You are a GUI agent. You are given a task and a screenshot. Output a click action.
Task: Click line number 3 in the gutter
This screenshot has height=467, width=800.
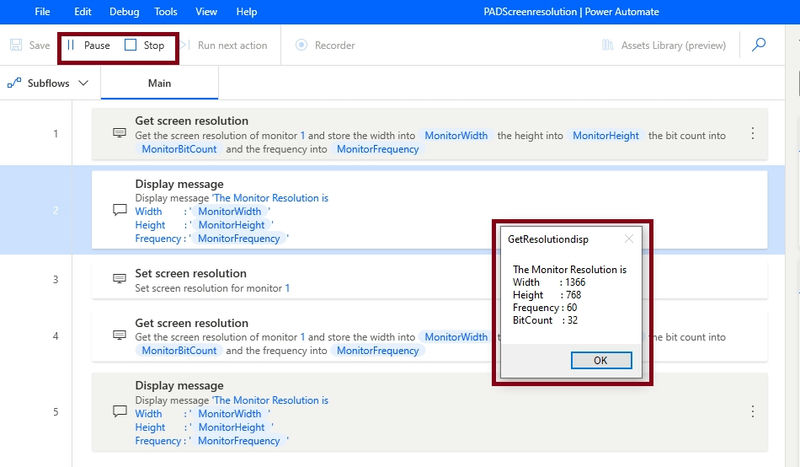56,280
